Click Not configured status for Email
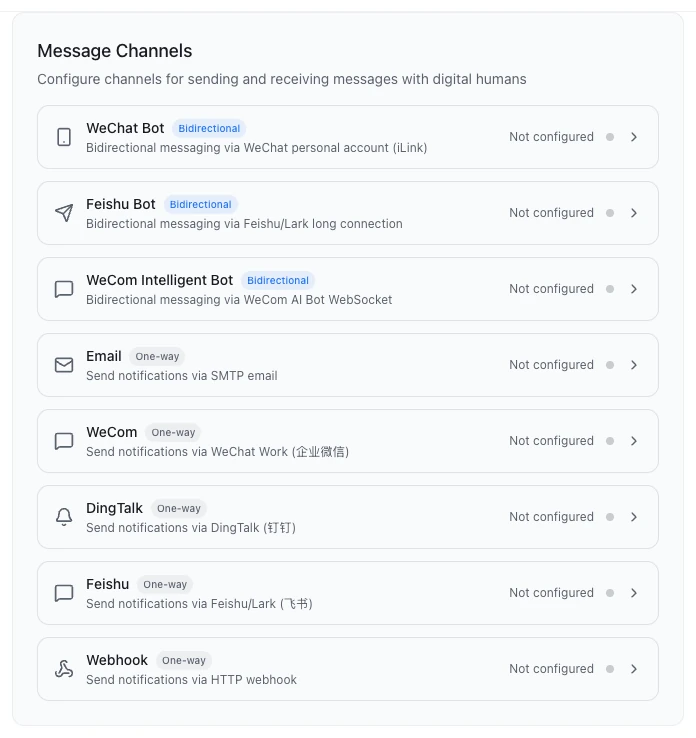The image size is (696, 738). (x=552, y=365)
